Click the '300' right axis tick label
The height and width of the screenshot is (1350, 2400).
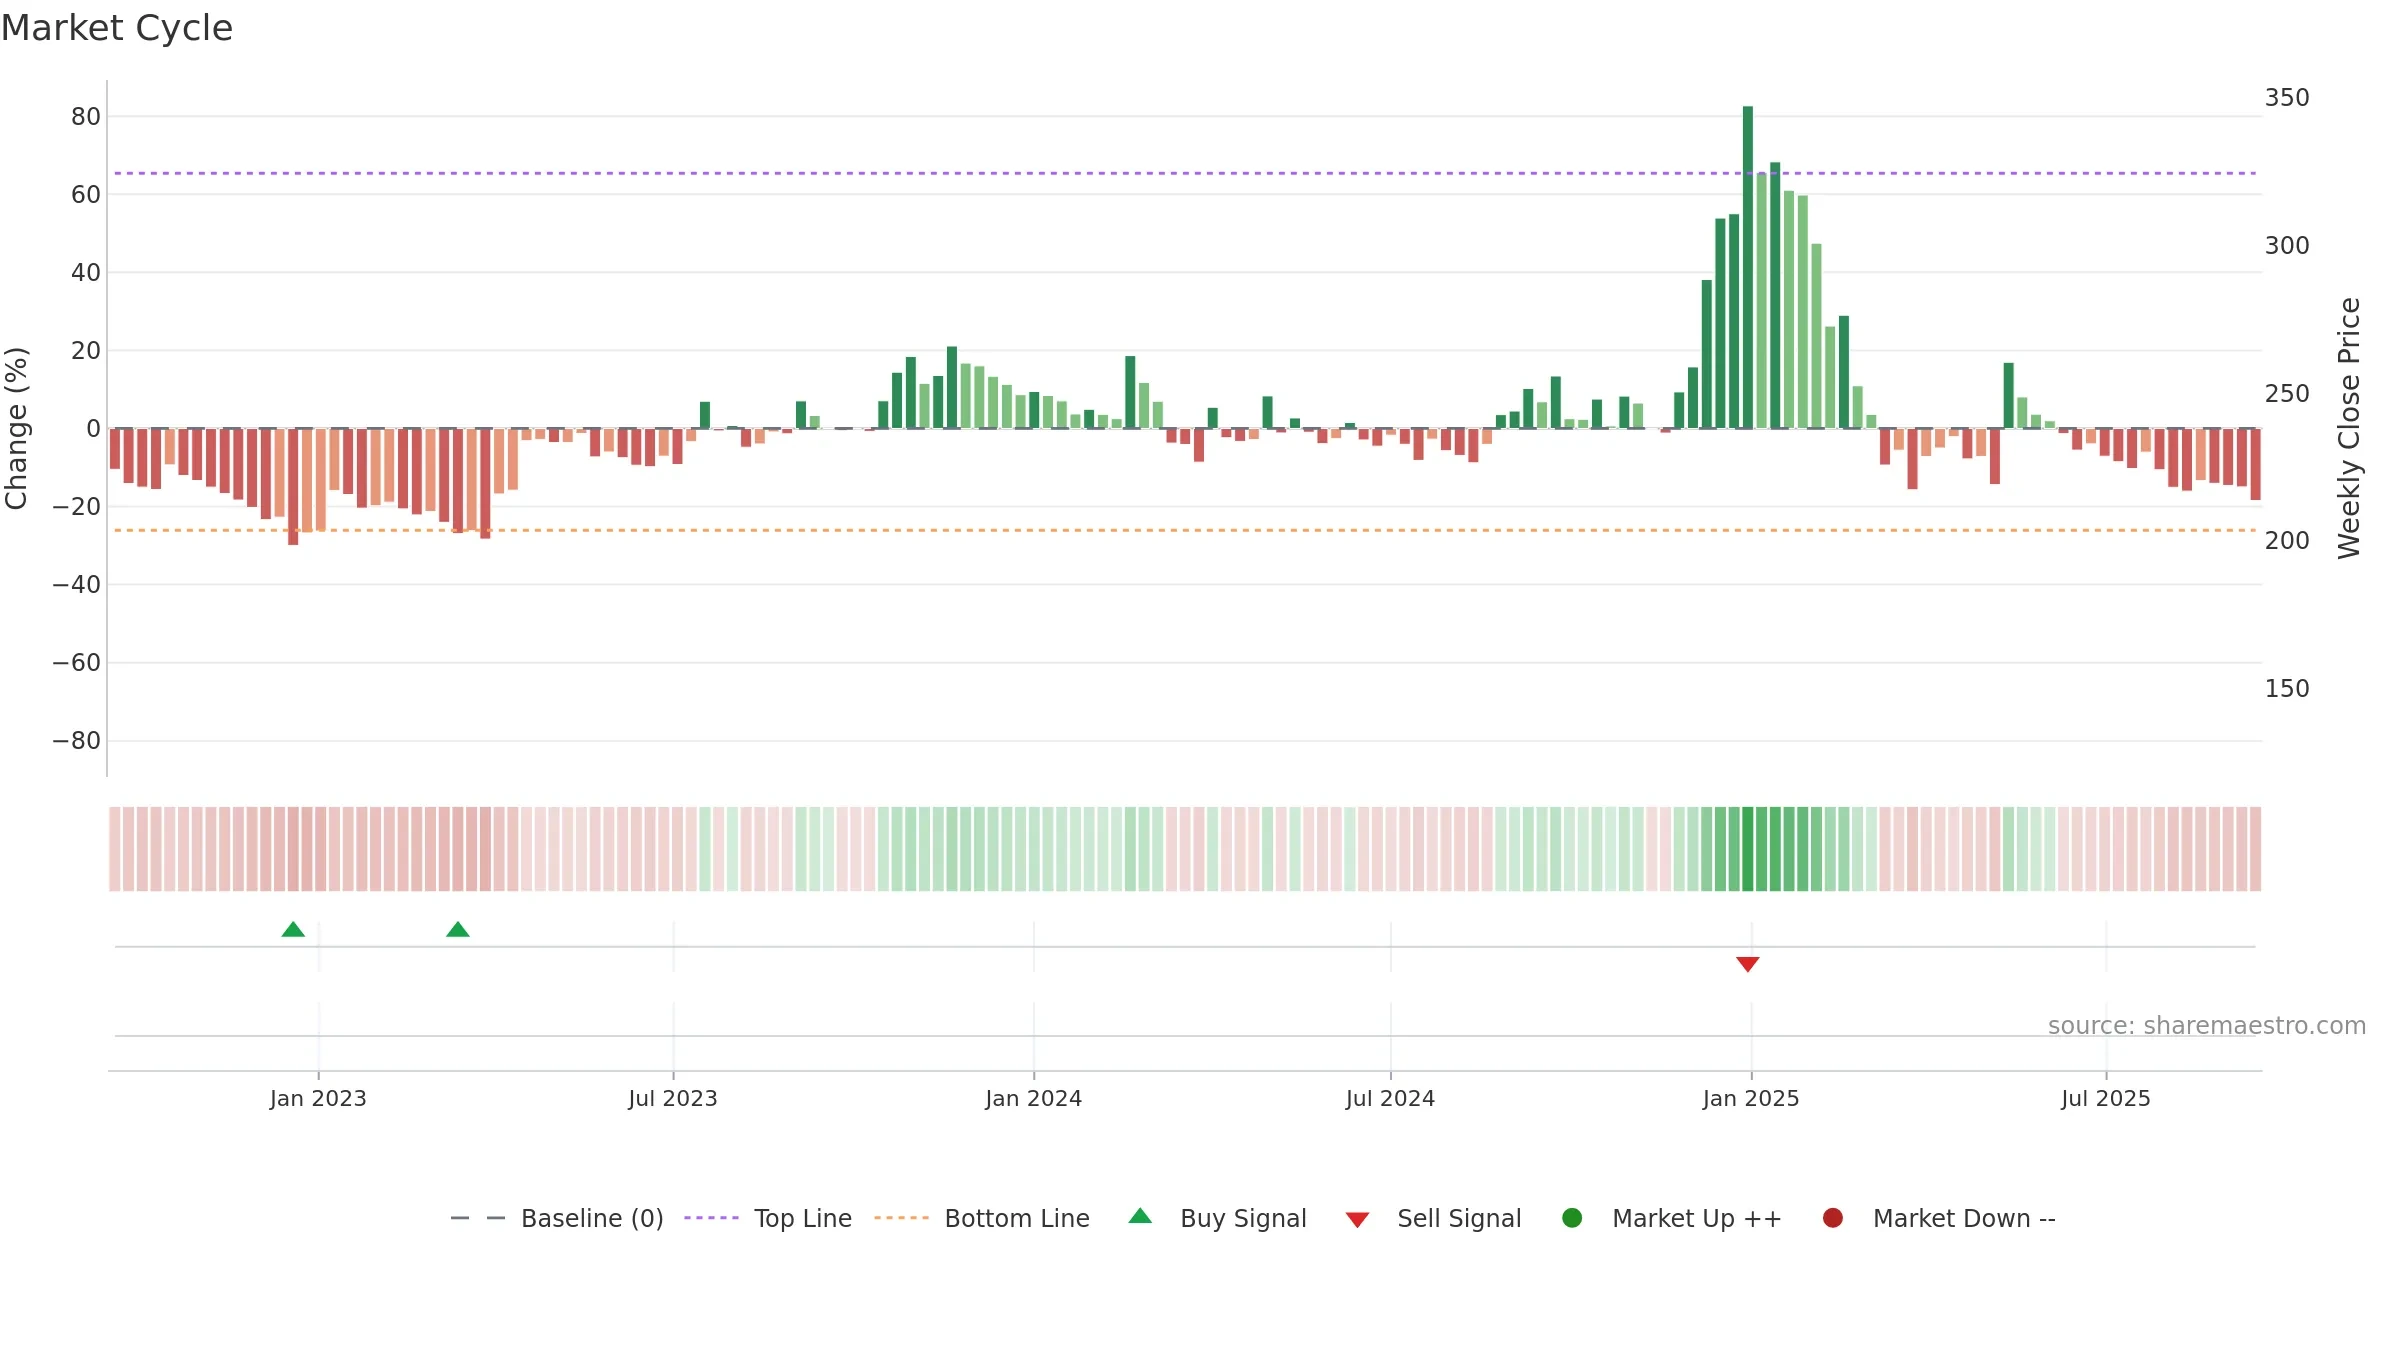(2288, 246)
